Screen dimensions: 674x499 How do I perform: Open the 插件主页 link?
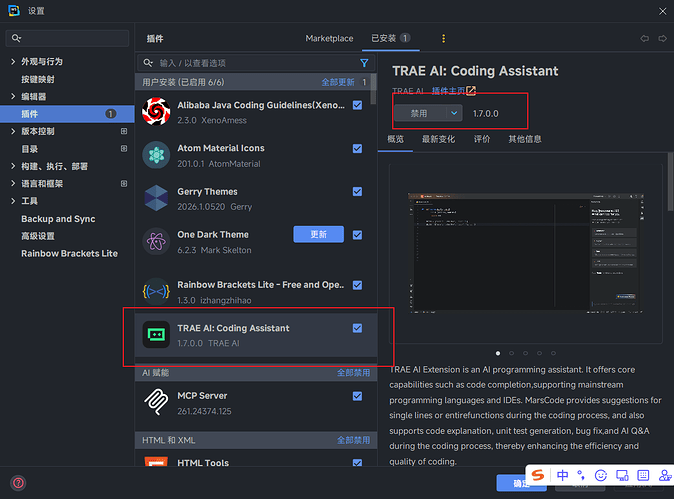click(448, 91)
